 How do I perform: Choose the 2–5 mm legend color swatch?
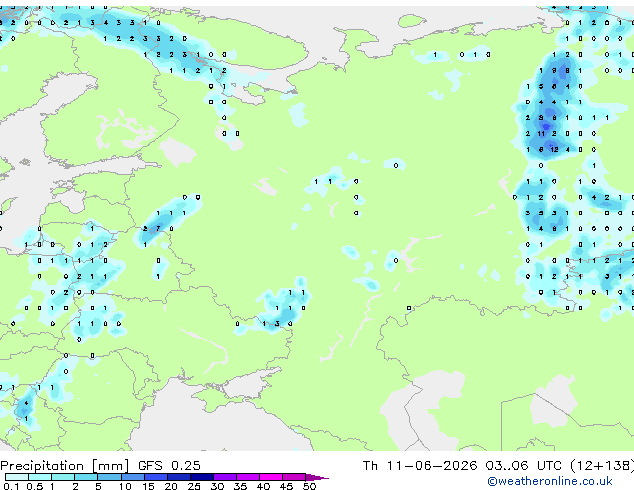pyautogui.click(x=86, y=477)
